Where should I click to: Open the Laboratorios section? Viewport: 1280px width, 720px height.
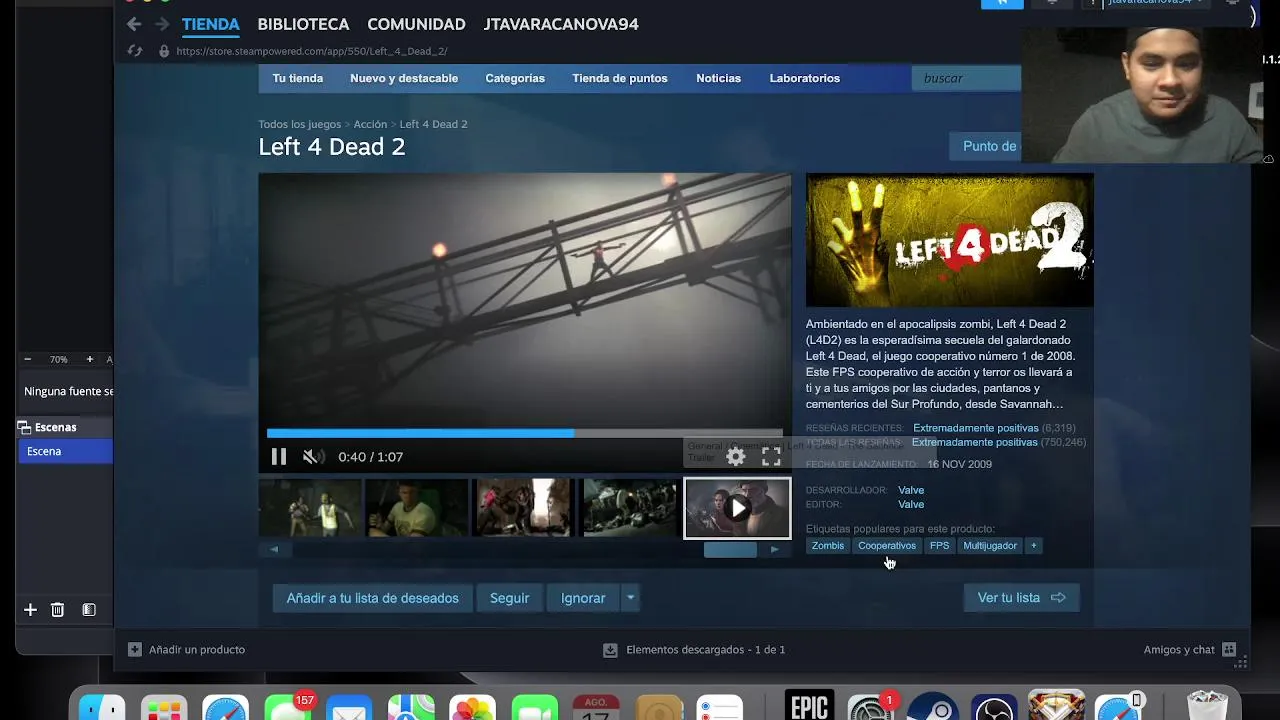[x=805, y=78]
